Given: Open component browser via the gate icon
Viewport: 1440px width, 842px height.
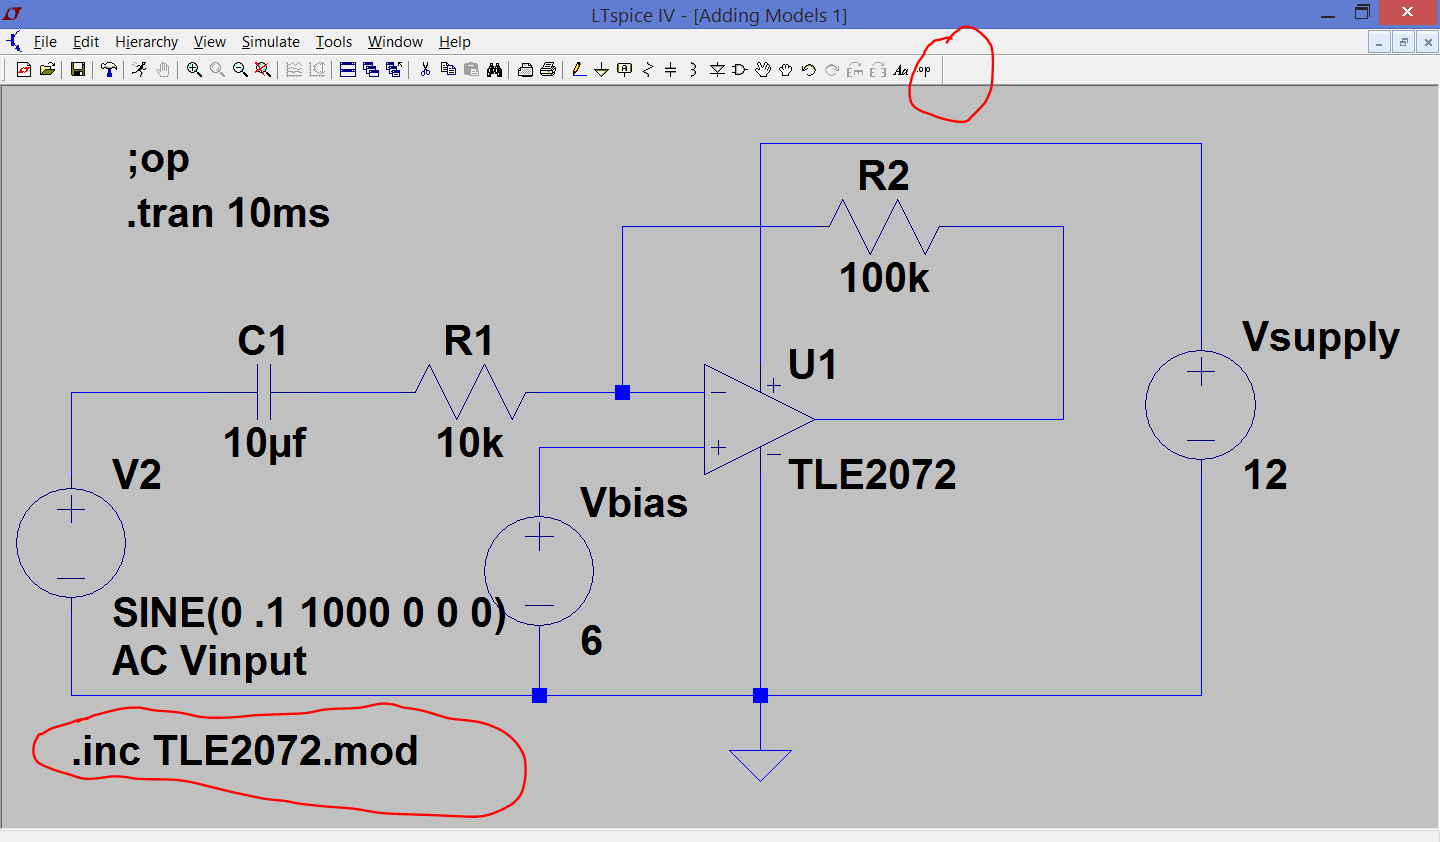Looking at the screenshot, I should point(740,70).
